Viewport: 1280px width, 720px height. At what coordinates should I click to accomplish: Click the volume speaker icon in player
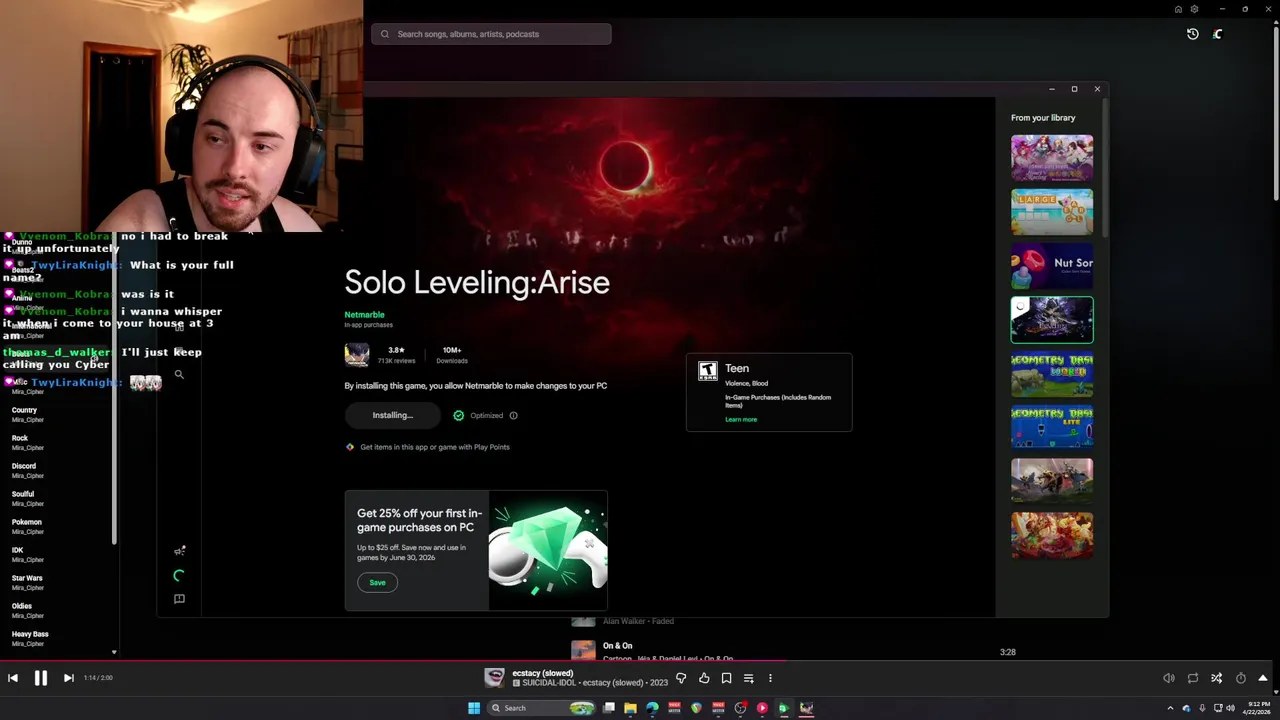pyautogui.click(x=1169, y=678)
